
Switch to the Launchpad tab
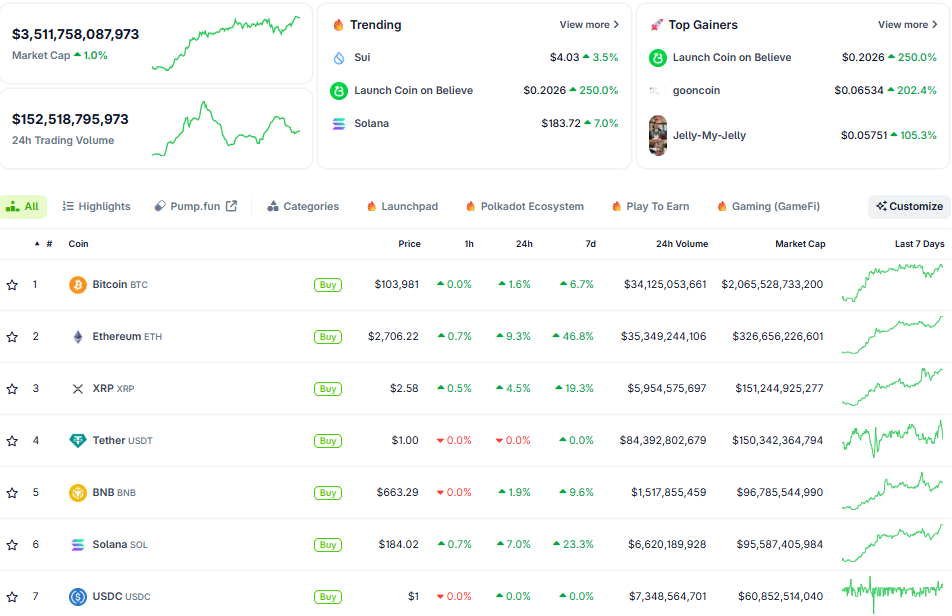tap(403, 206)
